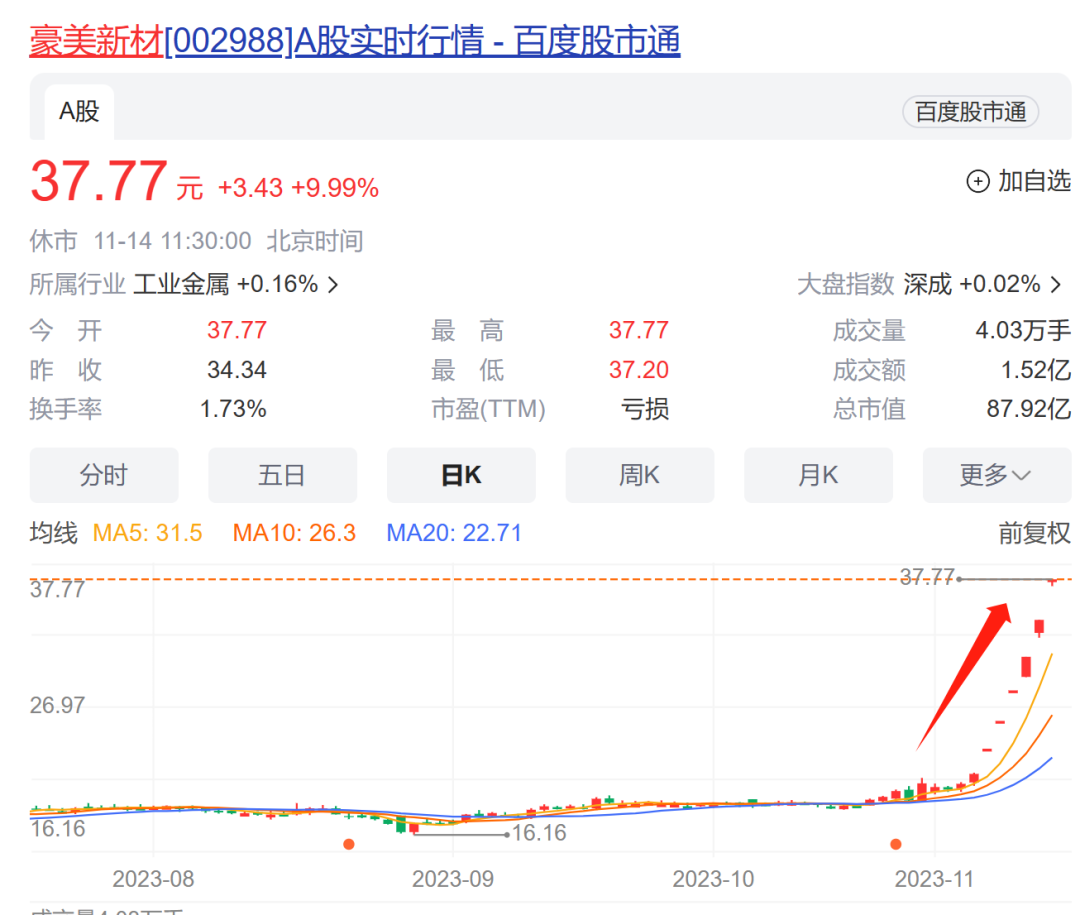Switch to the 五日 chart tab

[282, 475]
